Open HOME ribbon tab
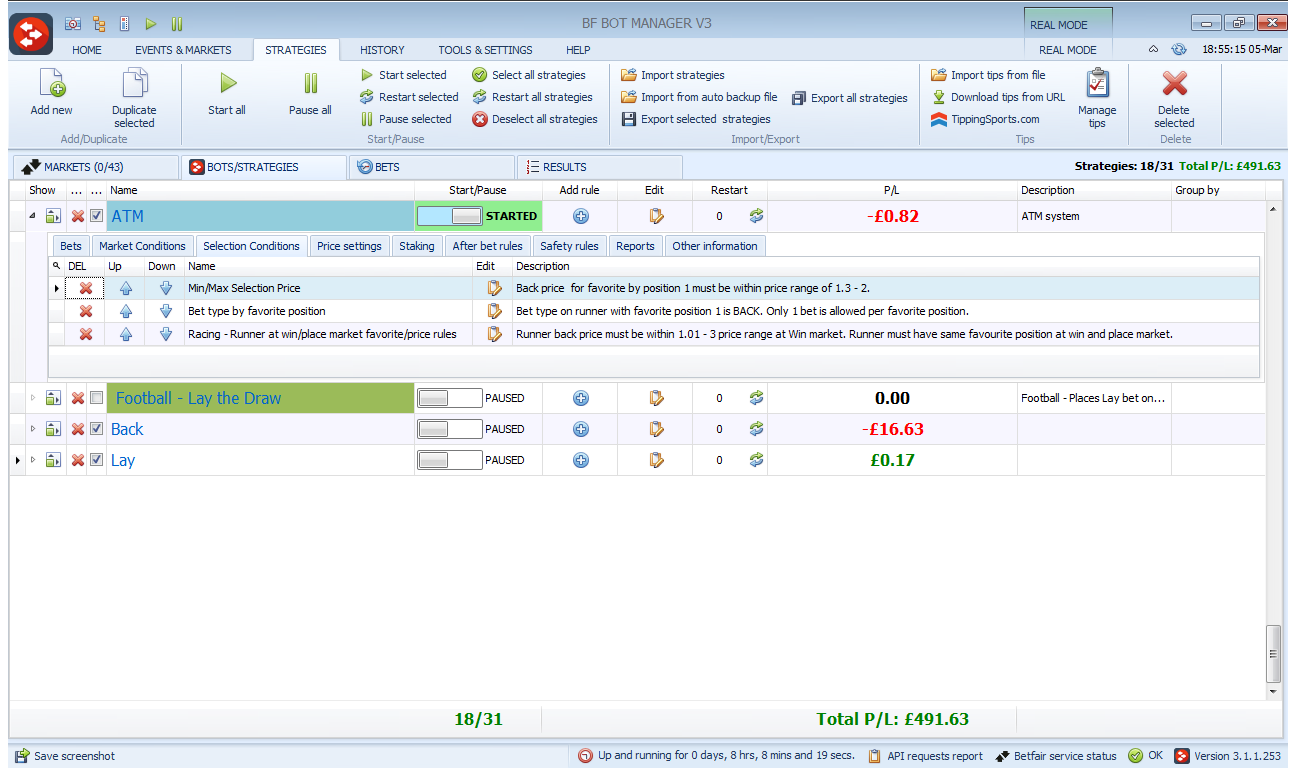Viewport: 1296px width, 776px height. [87, 50]
